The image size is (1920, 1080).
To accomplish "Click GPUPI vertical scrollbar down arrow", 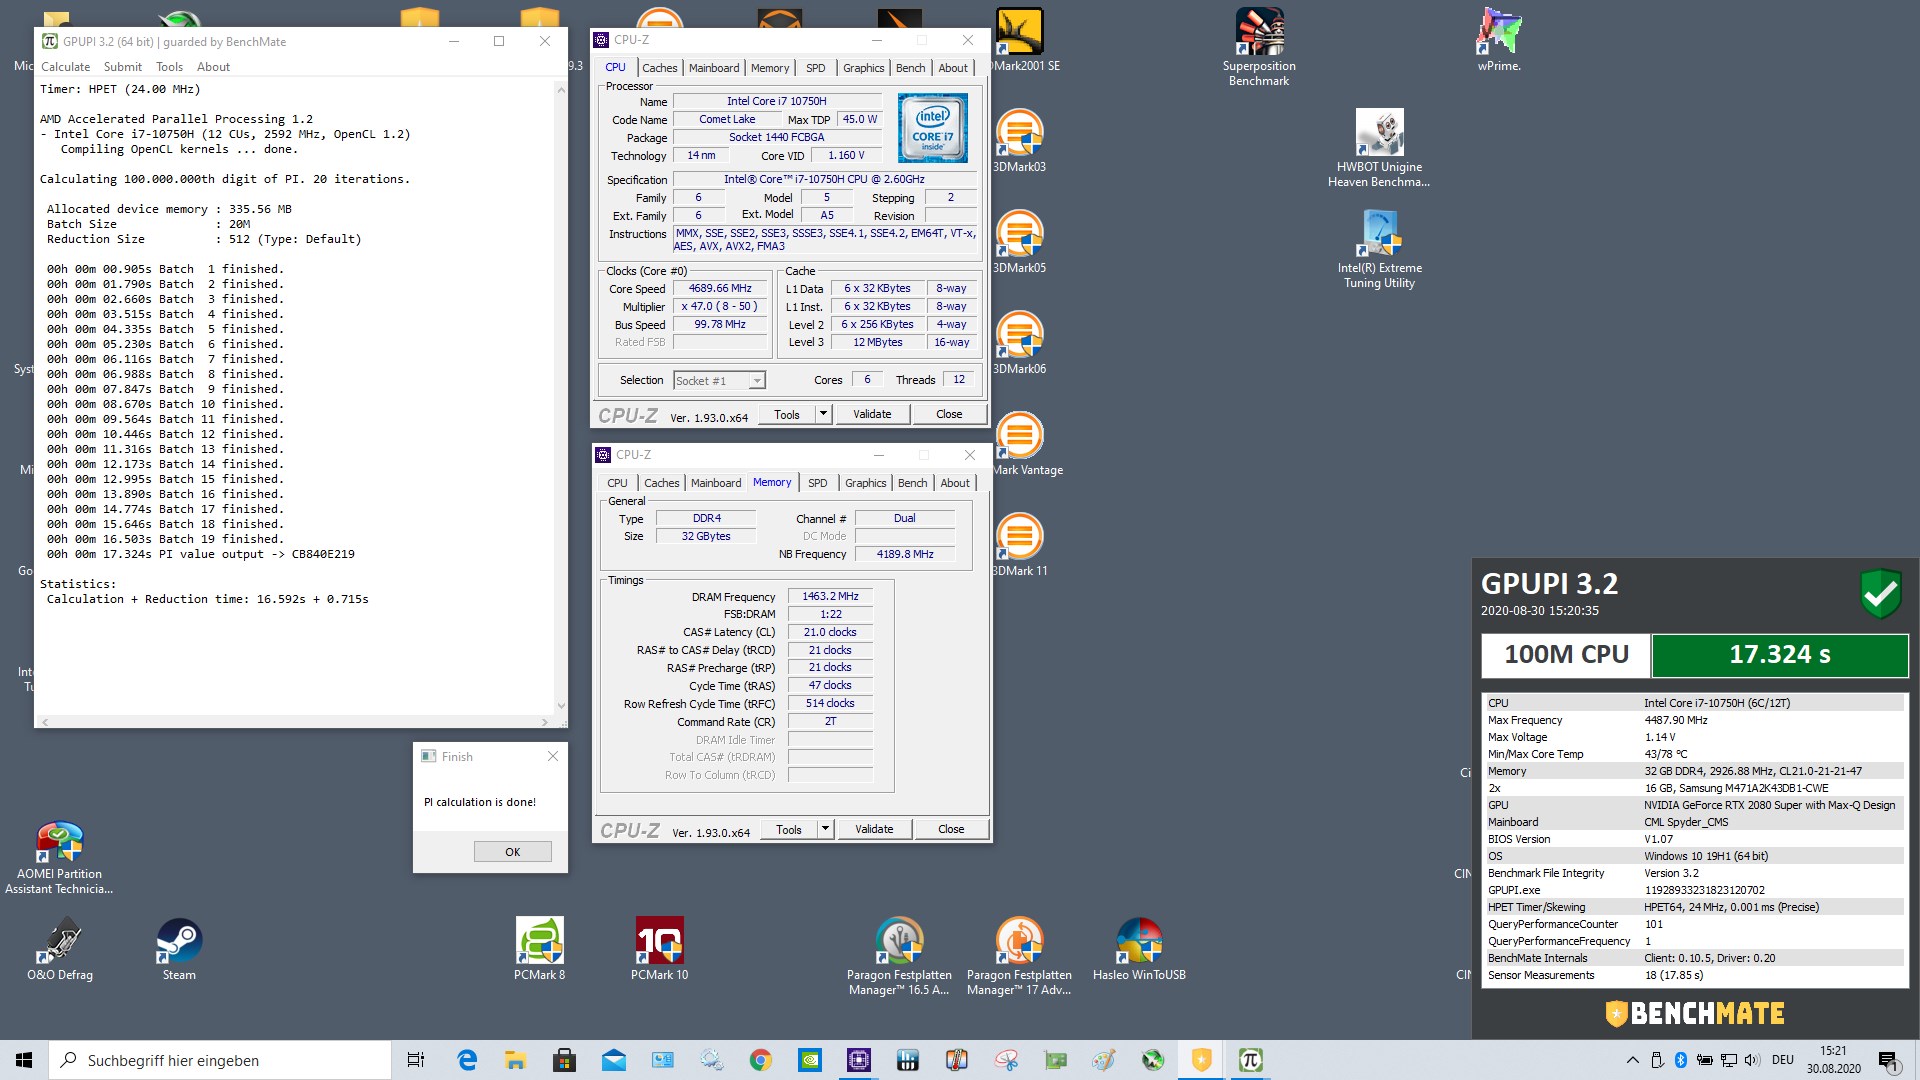I will click(561, 706).
